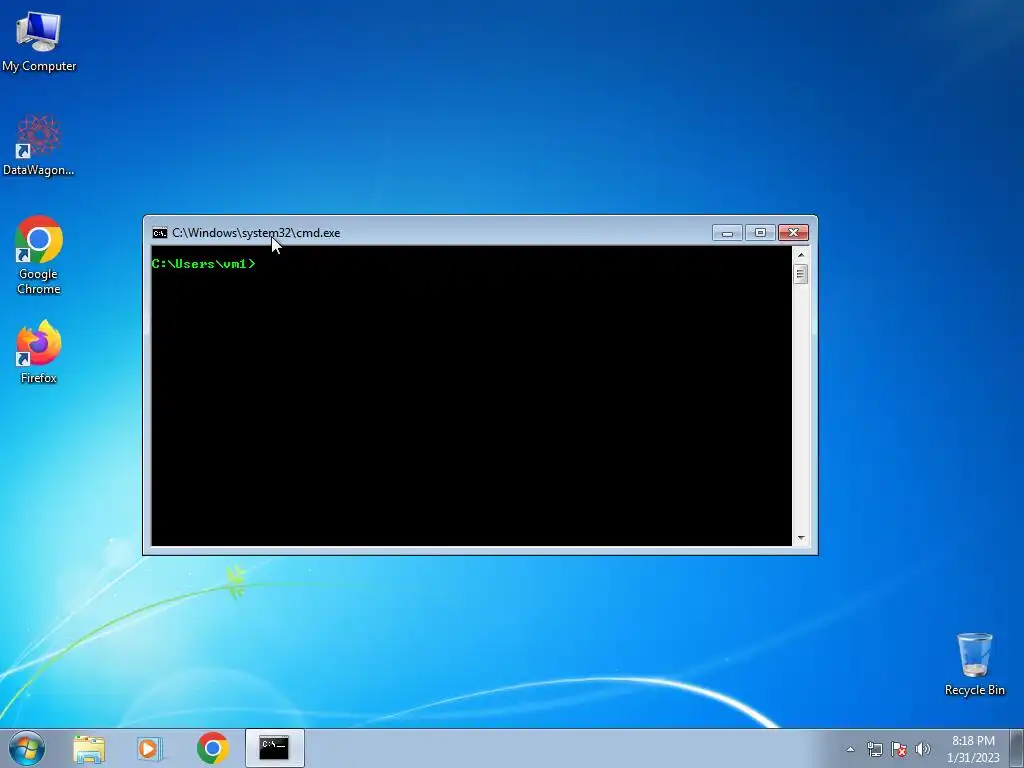Viewport: 1024px width, 768px height.
Task: Minimize the cmd.exe window
Action: point(727,233)
